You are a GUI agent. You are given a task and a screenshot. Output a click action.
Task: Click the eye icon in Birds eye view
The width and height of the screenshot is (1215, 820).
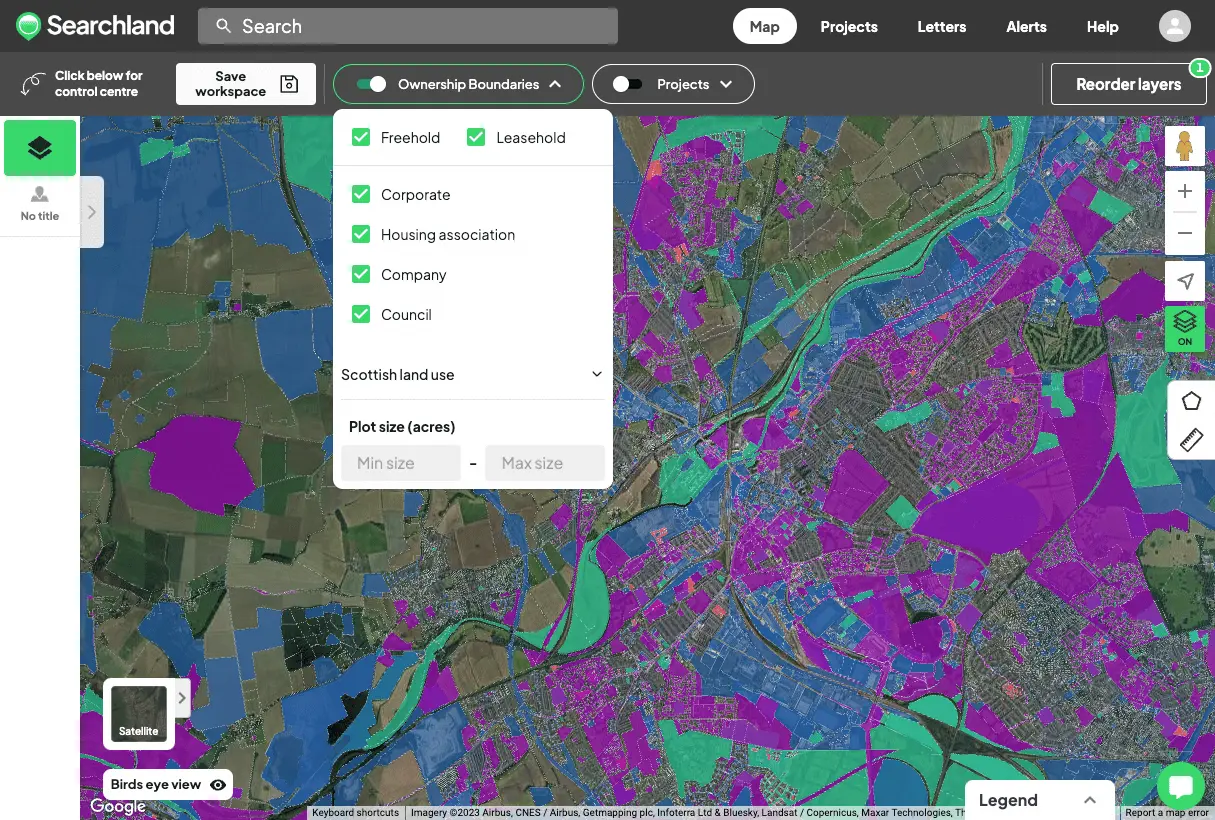tap(218, 785)
